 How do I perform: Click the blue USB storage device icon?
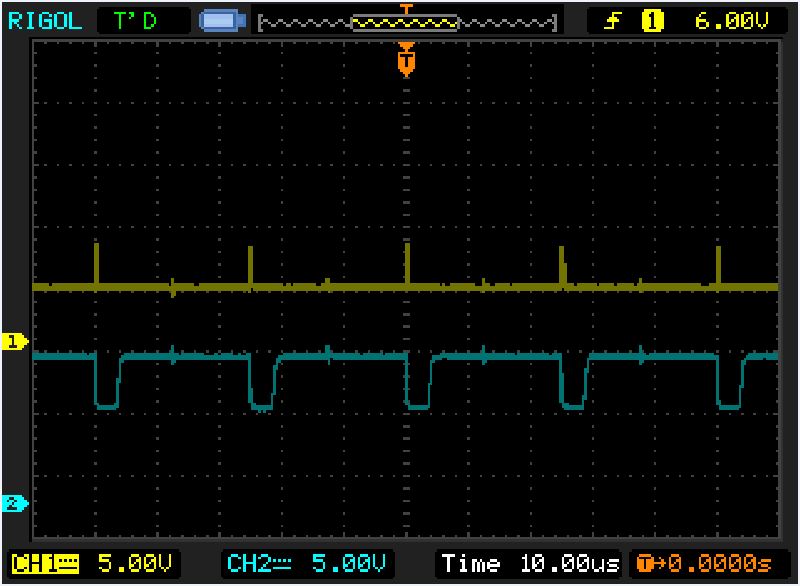point(222,21)
